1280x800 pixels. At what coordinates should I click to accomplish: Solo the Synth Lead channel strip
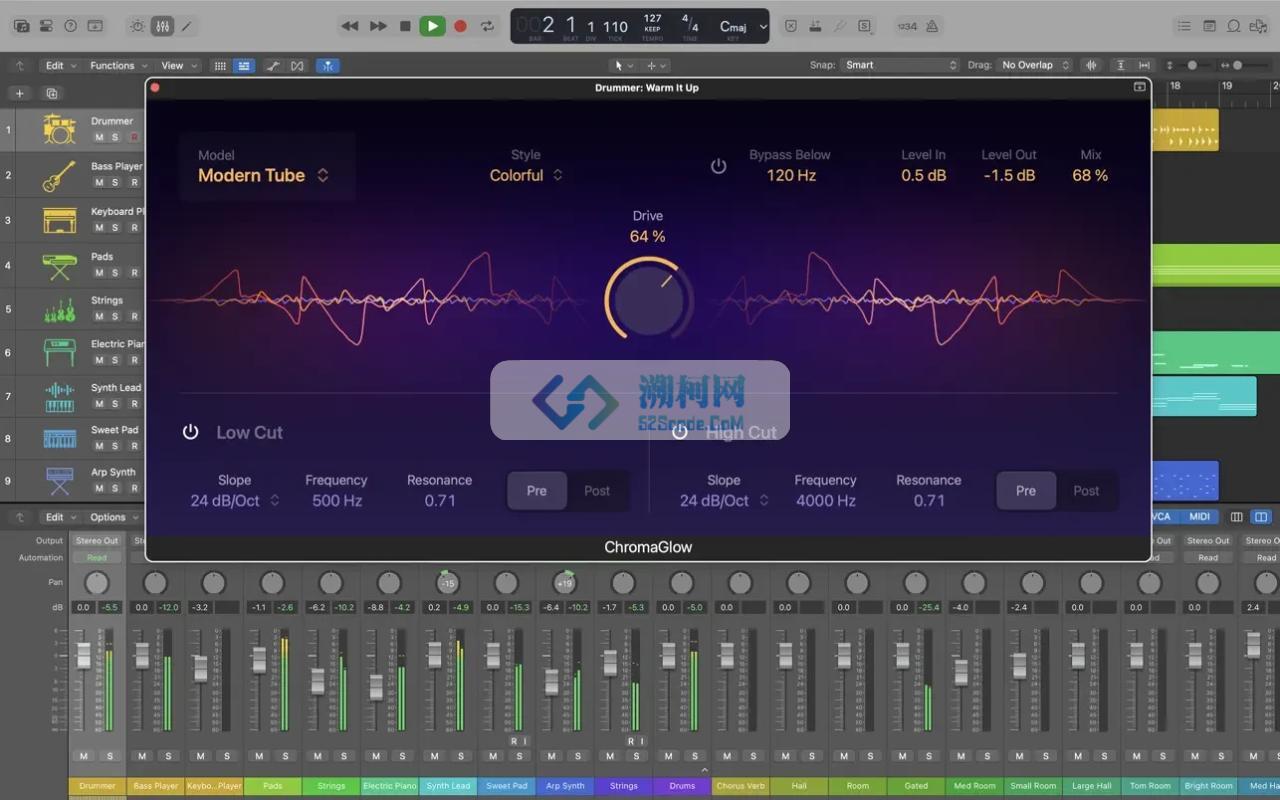(x=460, y=756)
